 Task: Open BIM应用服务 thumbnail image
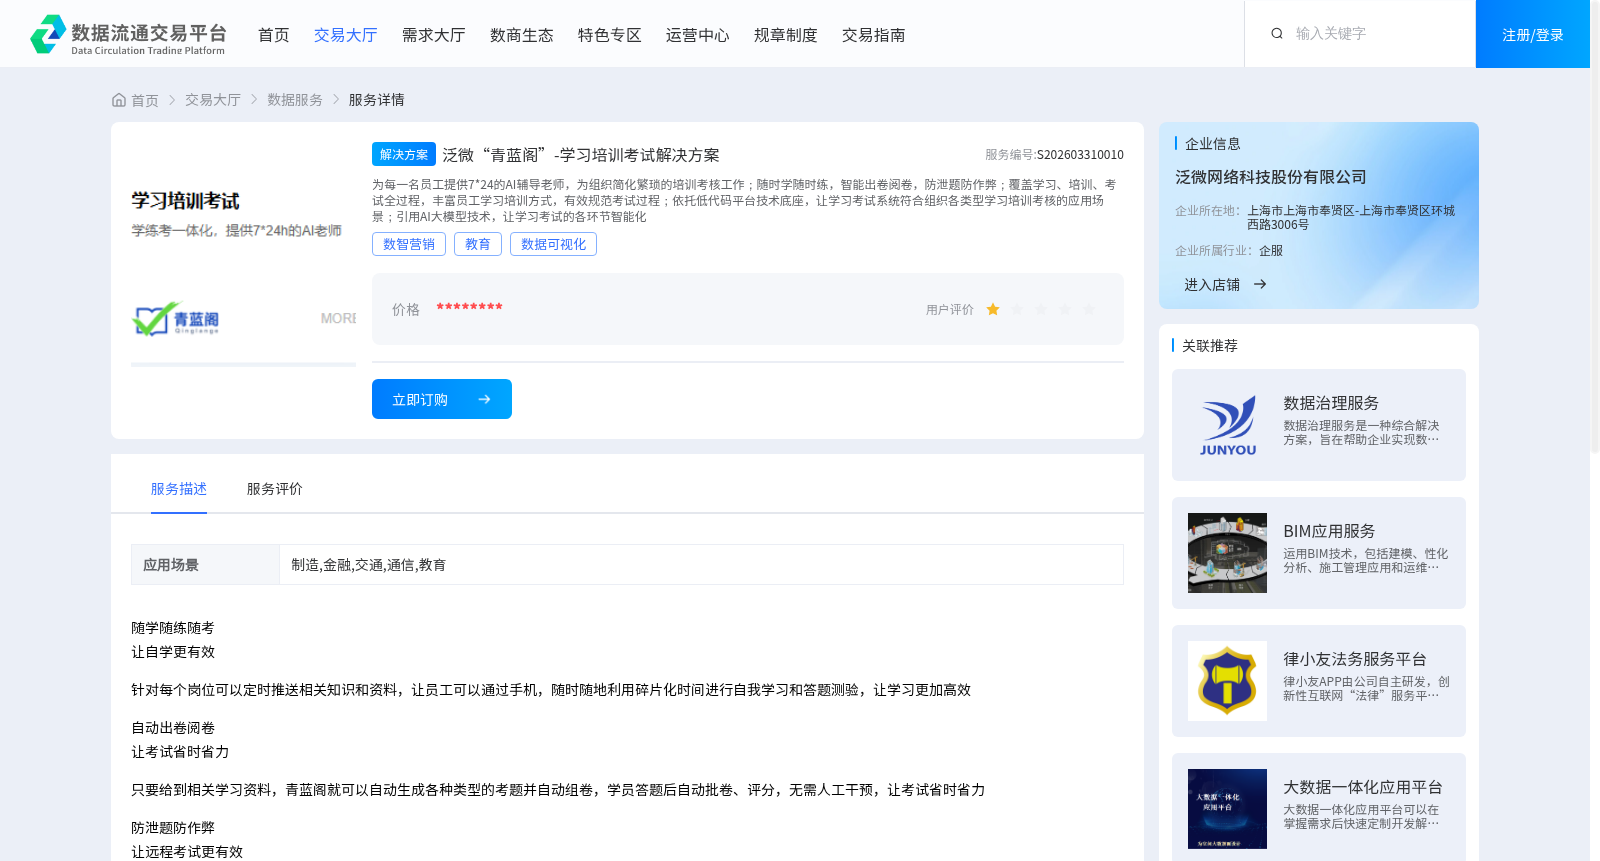click(x=1227, y=553)
